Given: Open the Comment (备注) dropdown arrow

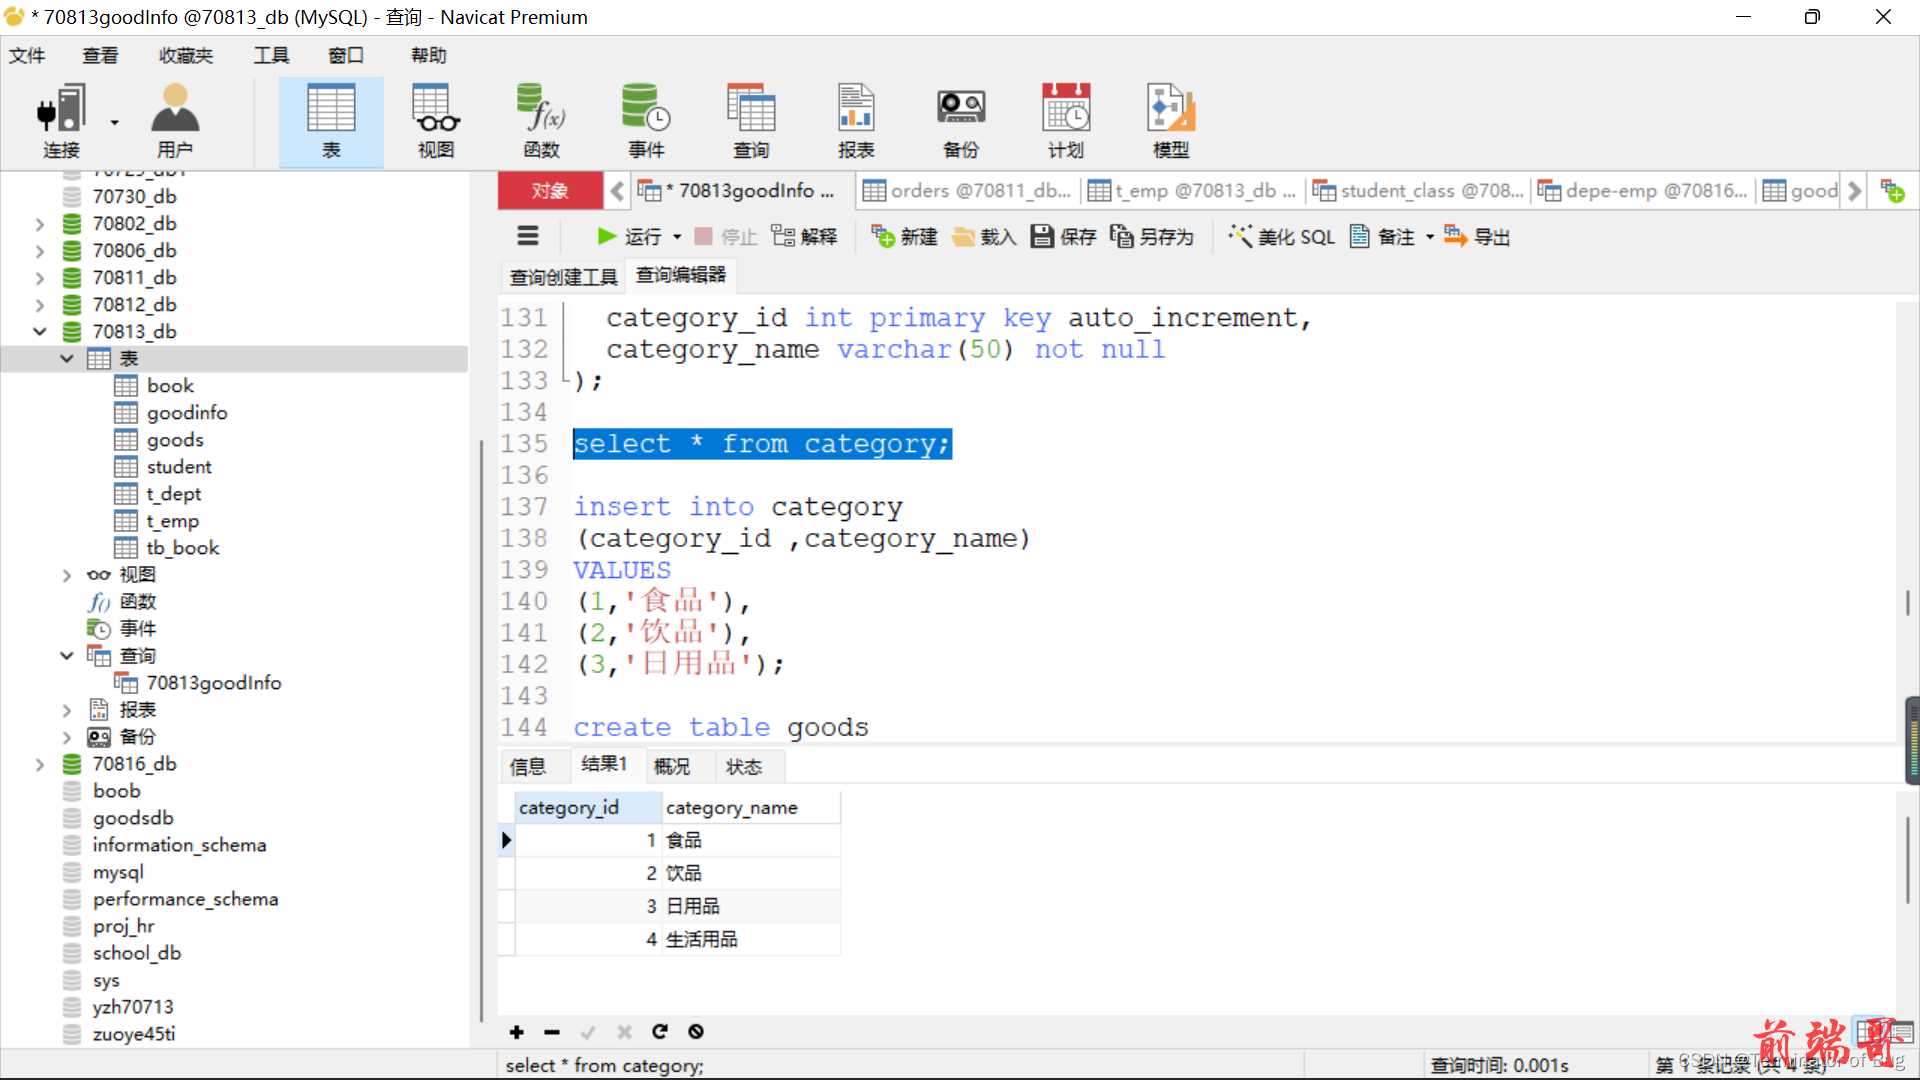Looking at the screenshot, I should pyautogui.click(x=1430, y=237).
